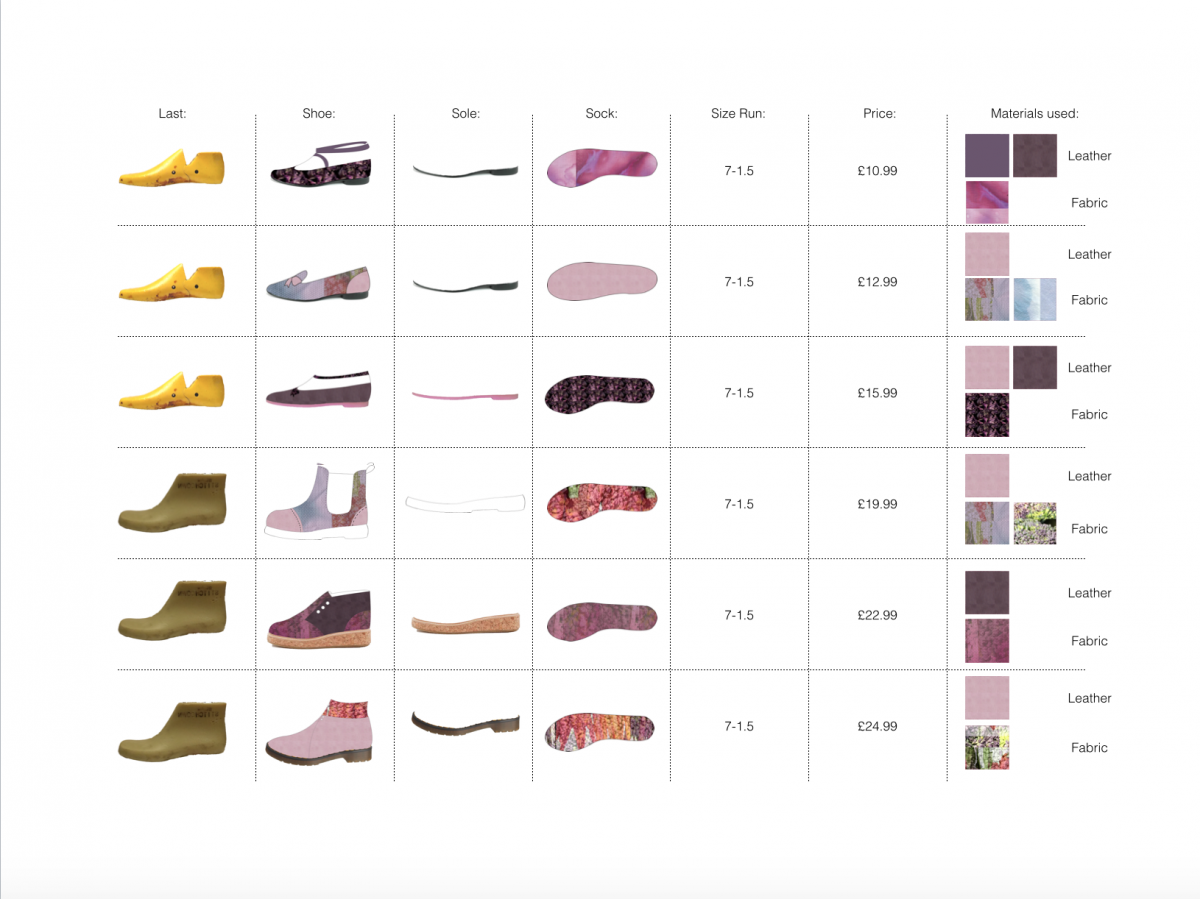Viewport: 1200px width, 899px height.
Task: Click the £15.99 price
Action: pos(877,393)
